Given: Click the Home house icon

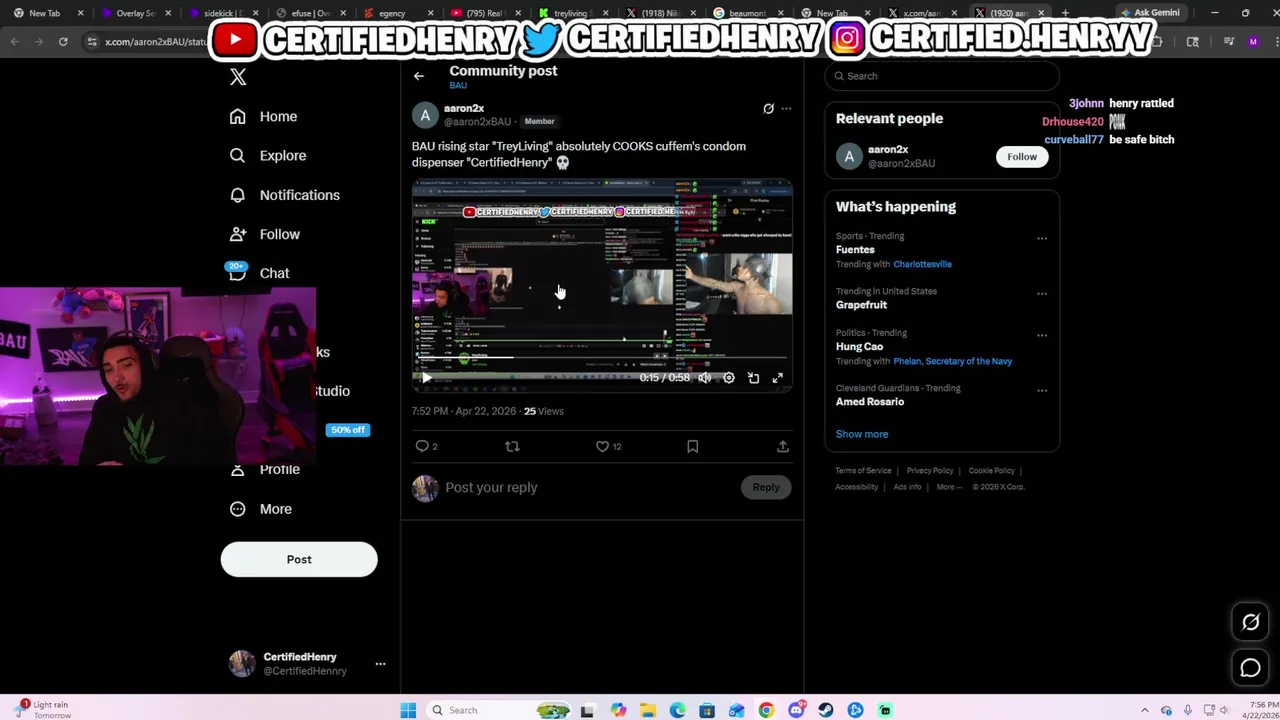Looking at the screenshot, I should point(237,116).
